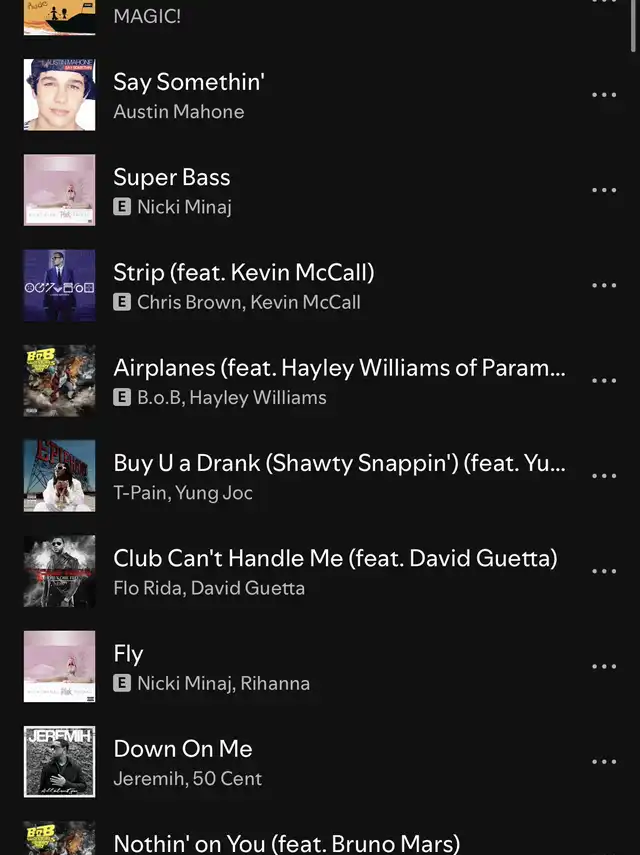Click the T-Pain Epiphany album cover
This screenshot has height=855, width=640.
(x=59, y=475)
